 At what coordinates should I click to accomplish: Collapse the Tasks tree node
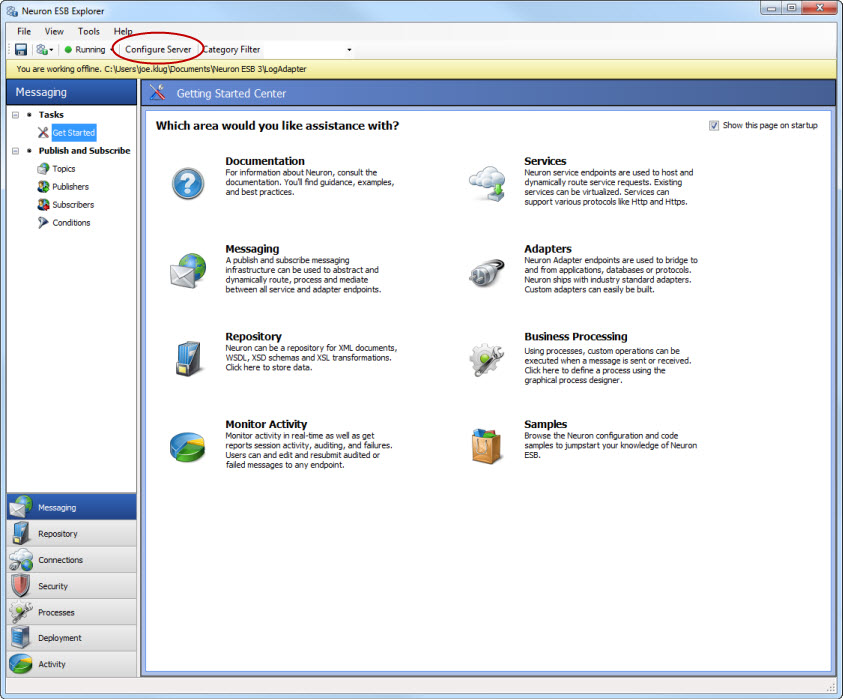pos(15,115)
